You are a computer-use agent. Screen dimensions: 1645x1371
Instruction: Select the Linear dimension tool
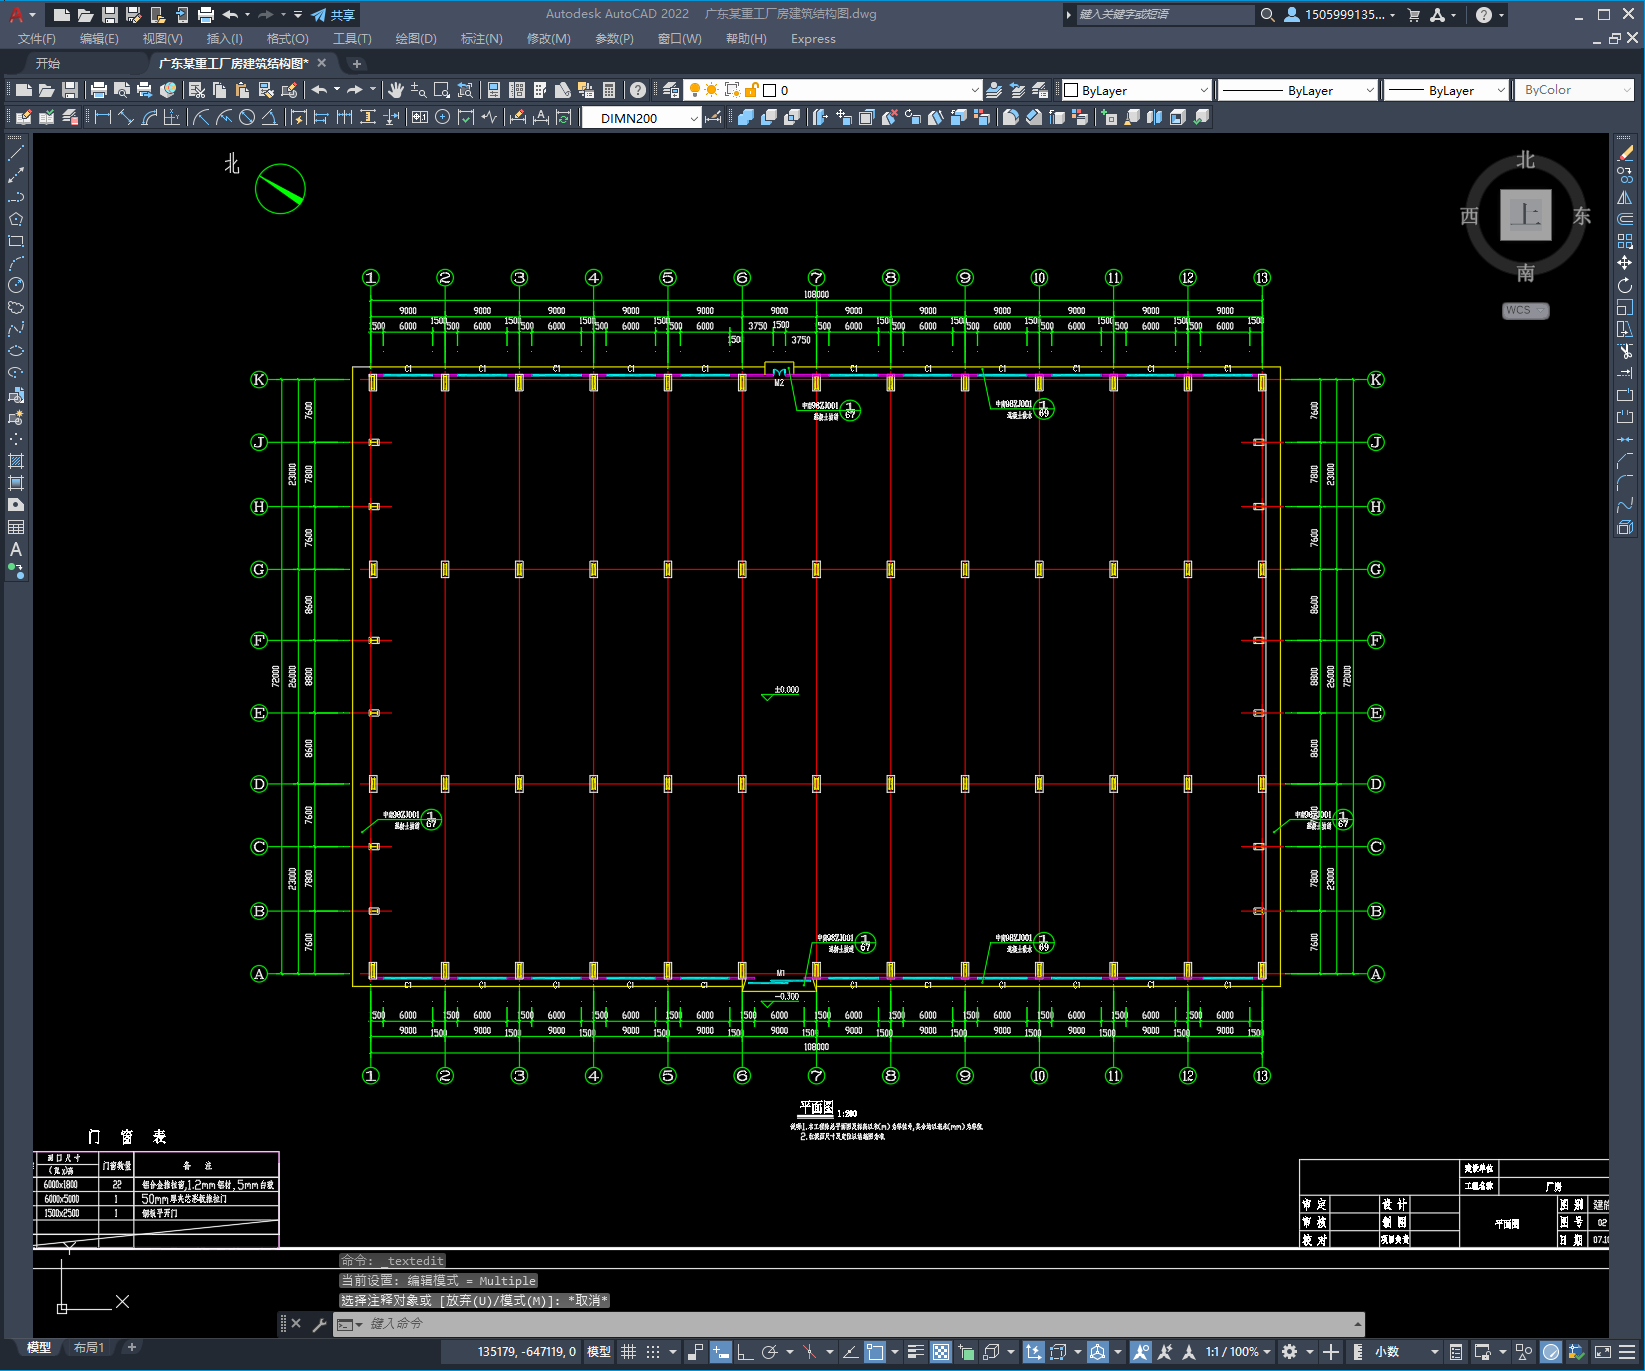coord(103,117)
